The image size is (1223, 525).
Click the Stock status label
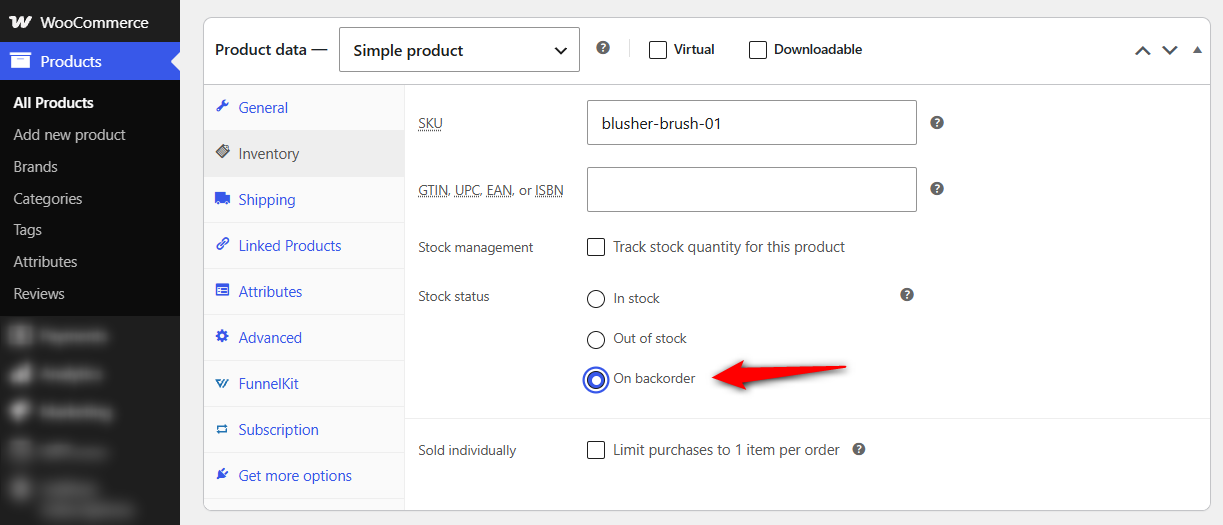[x=454, y=296]
